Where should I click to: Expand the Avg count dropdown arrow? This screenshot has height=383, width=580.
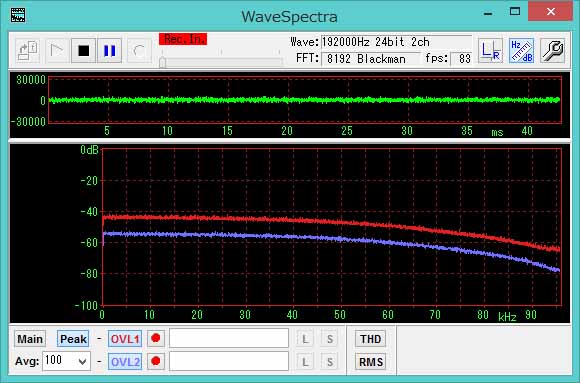tap(82, 362)
